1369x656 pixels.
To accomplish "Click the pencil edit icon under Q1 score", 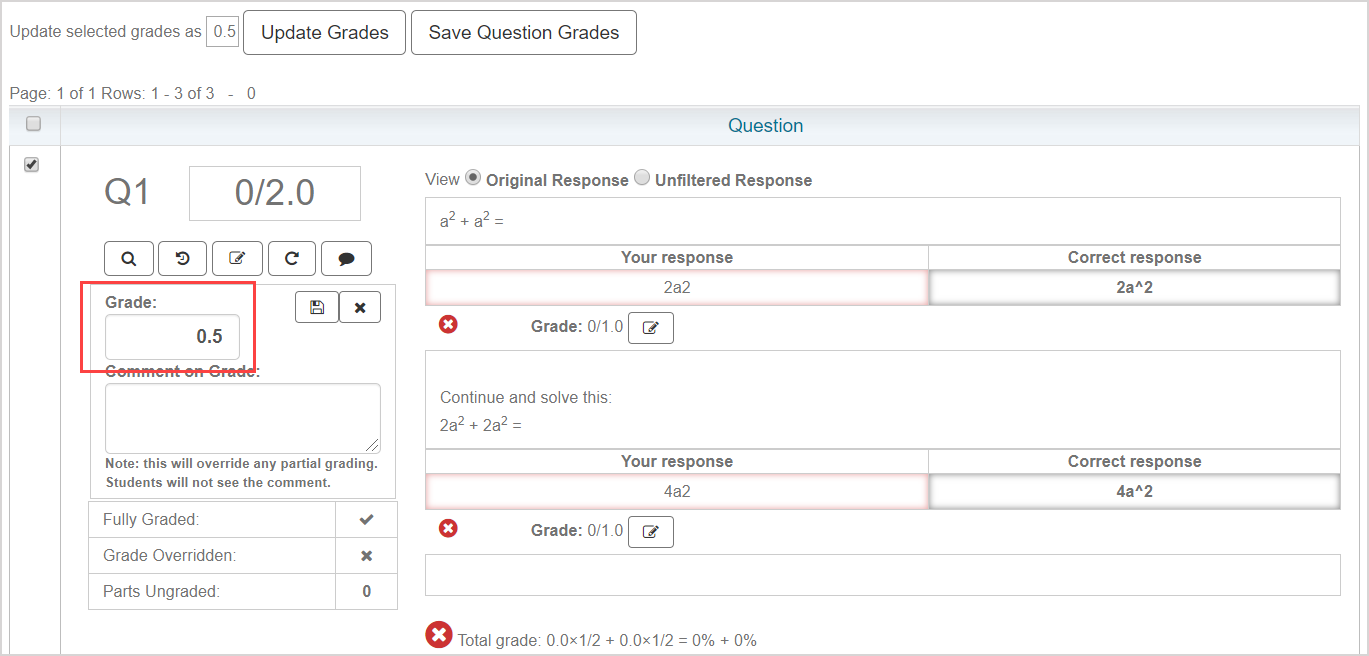I will (x=237, y=258).
